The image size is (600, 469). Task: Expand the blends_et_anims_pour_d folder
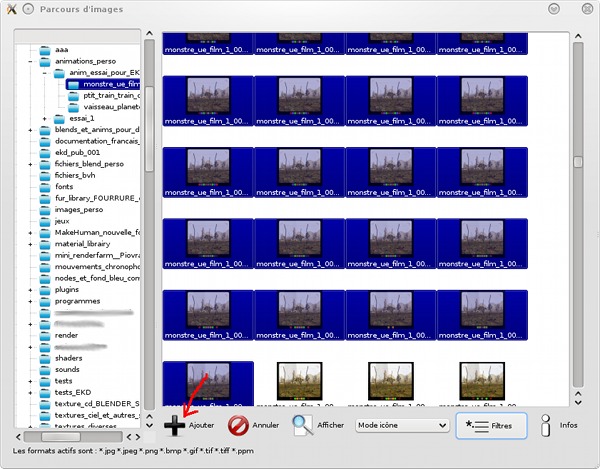[x=30, y=130]
